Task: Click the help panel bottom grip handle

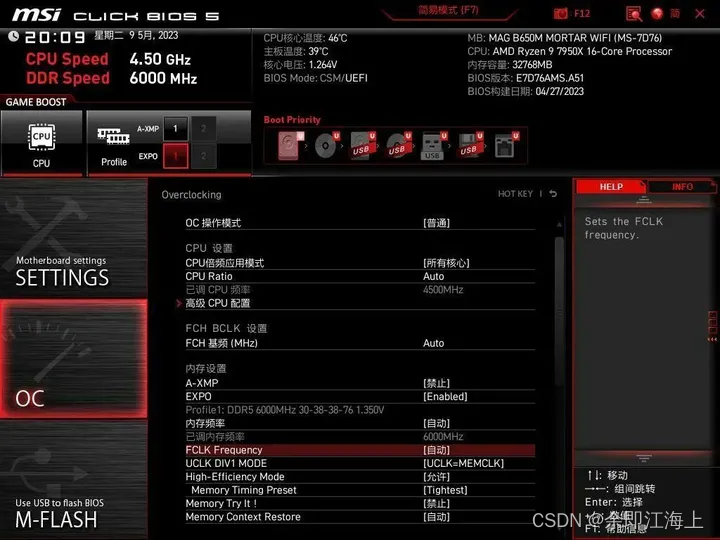Action: 644,458
